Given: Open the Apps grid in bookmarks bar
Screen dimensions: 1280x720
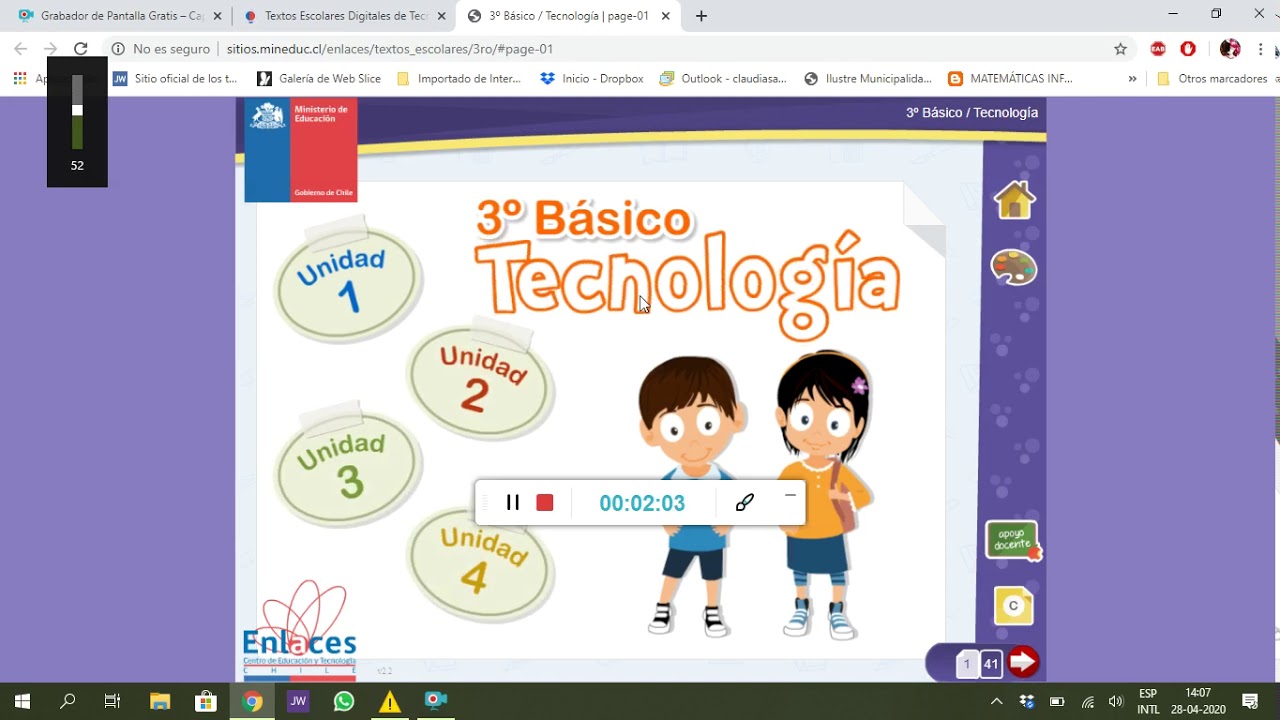Looking at the screenshot, I should pyautogui.click(x=20, y=78).
